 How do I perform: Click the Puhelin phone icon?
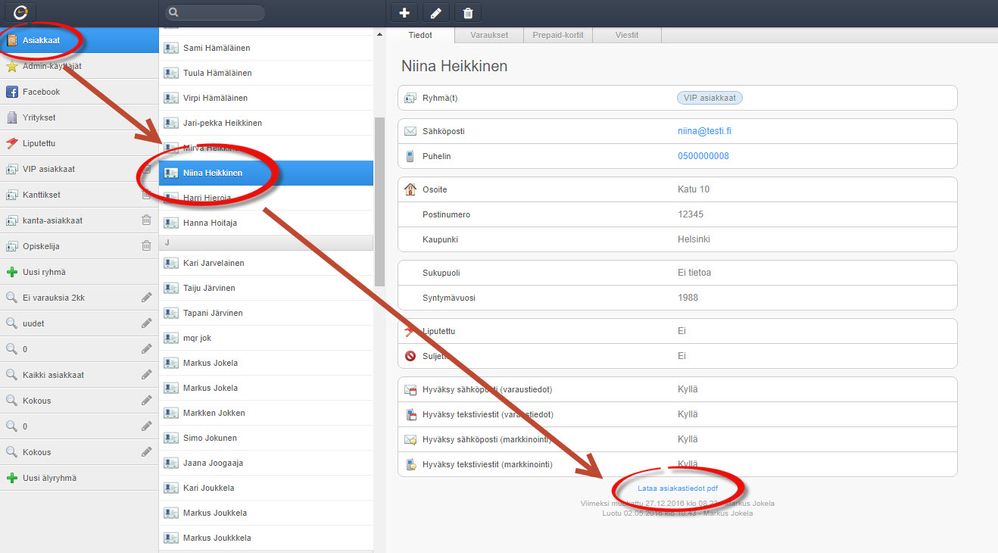[x=411, y=156]
